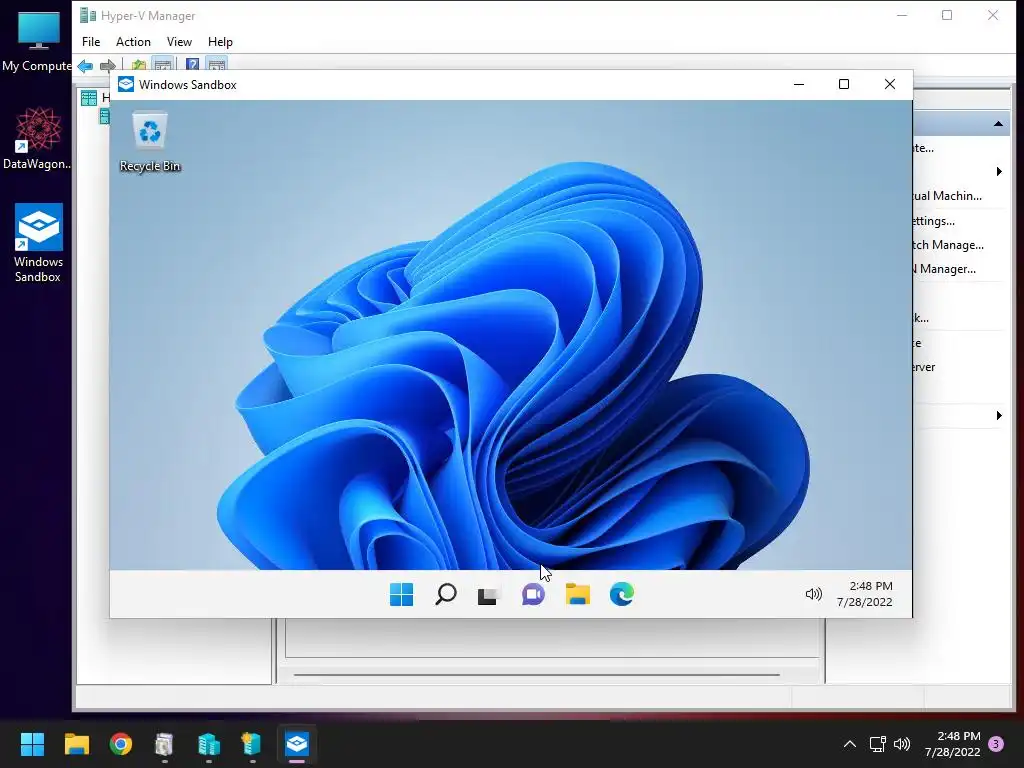Click the Search magnifier on the Sandbox taskbar
This screenshot has width=1024, height=768.
[x=445, y=594]
